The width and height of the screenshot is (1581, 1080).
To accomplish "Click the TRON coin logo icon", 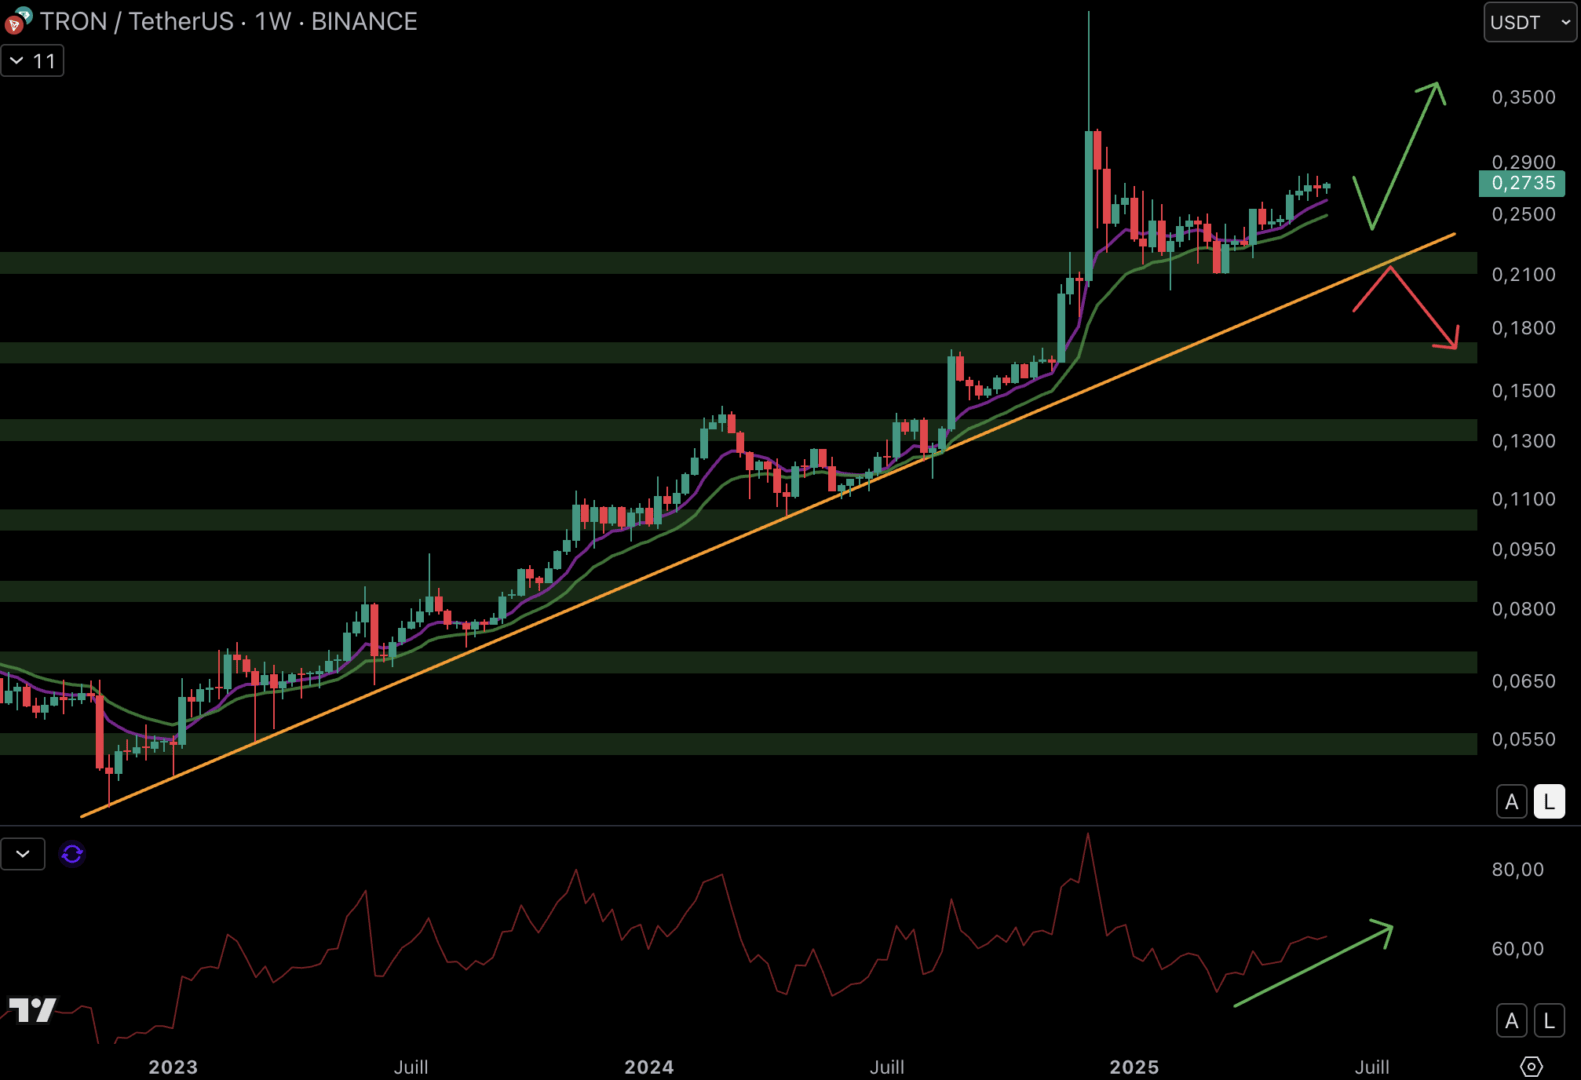I will (x=17, y=20).
